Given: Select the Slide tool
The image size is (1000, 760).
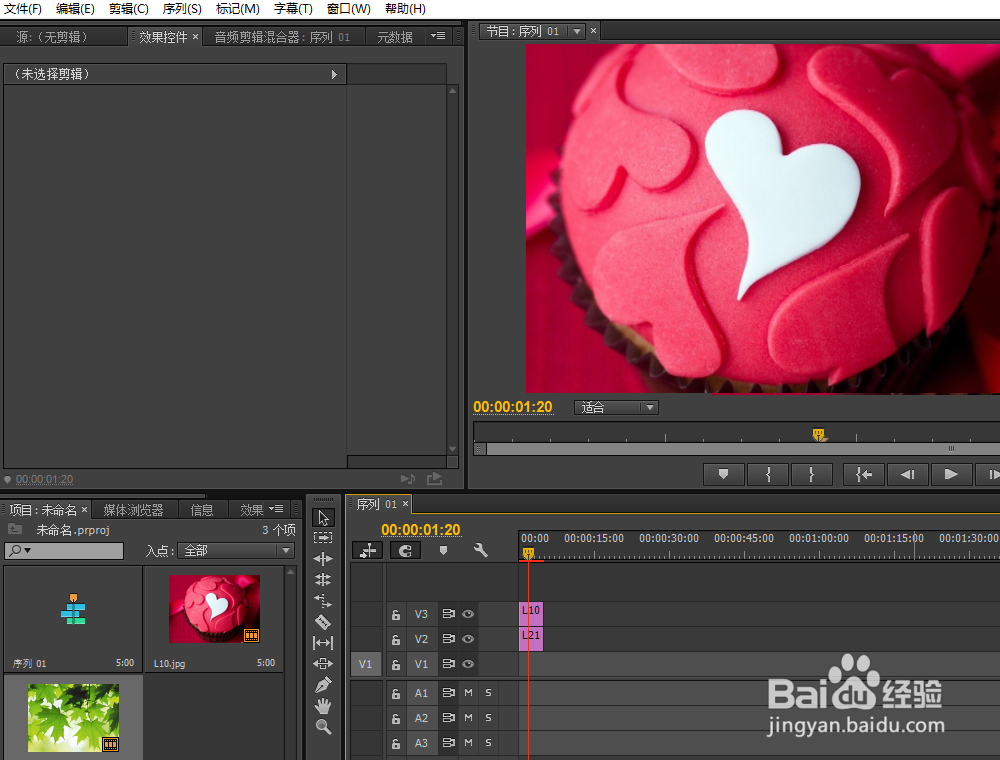Looking at the screenshot, I should [x=323, y=664].
